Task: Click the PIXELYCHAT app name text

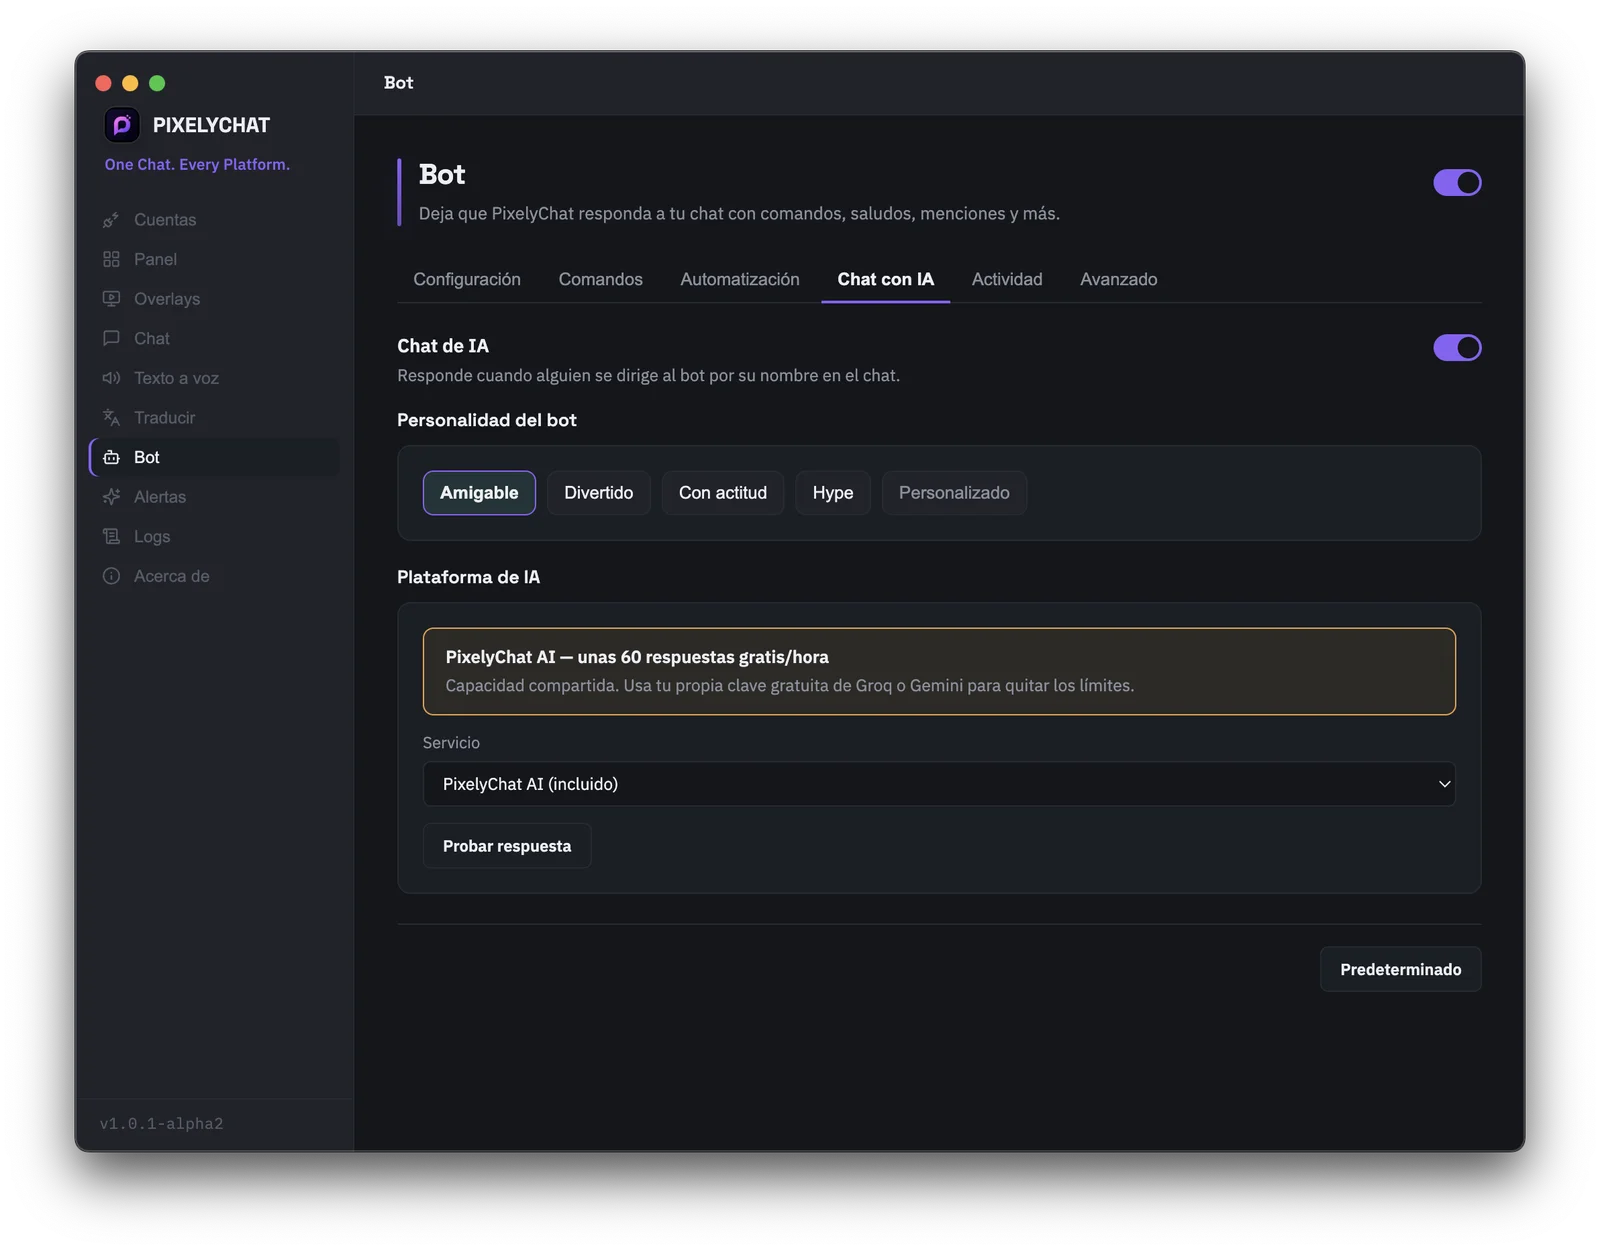Action: pos(211,125)
